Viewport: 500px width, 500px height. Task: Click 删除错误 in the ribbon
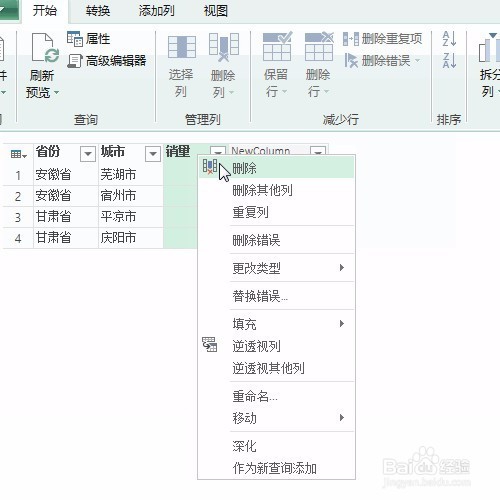(x=377, y=61)
